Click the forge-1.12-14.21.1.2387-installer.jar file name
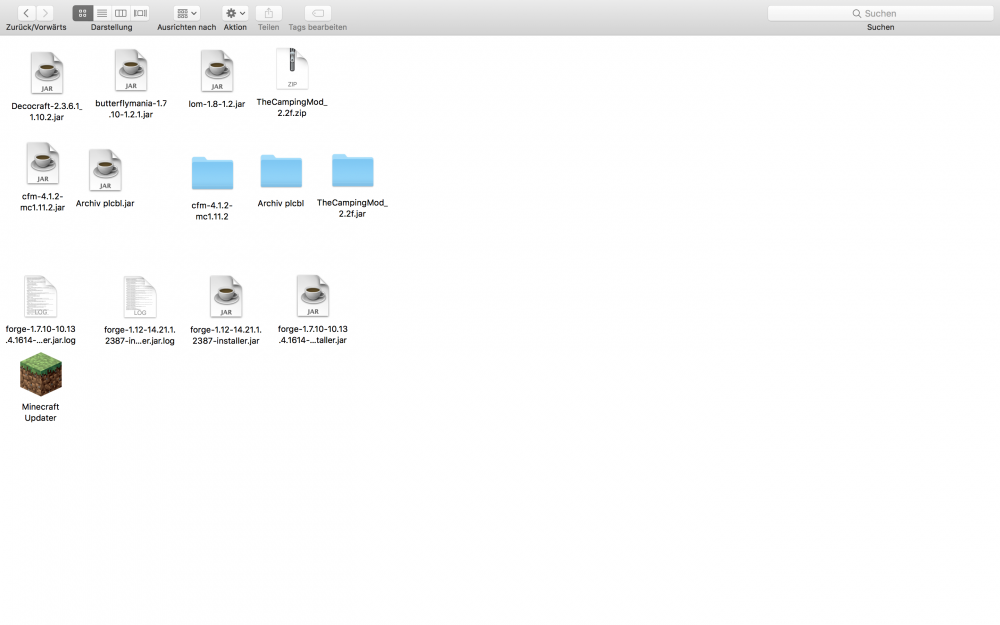The image size is (1000, 625). click(x=226, y=335)
